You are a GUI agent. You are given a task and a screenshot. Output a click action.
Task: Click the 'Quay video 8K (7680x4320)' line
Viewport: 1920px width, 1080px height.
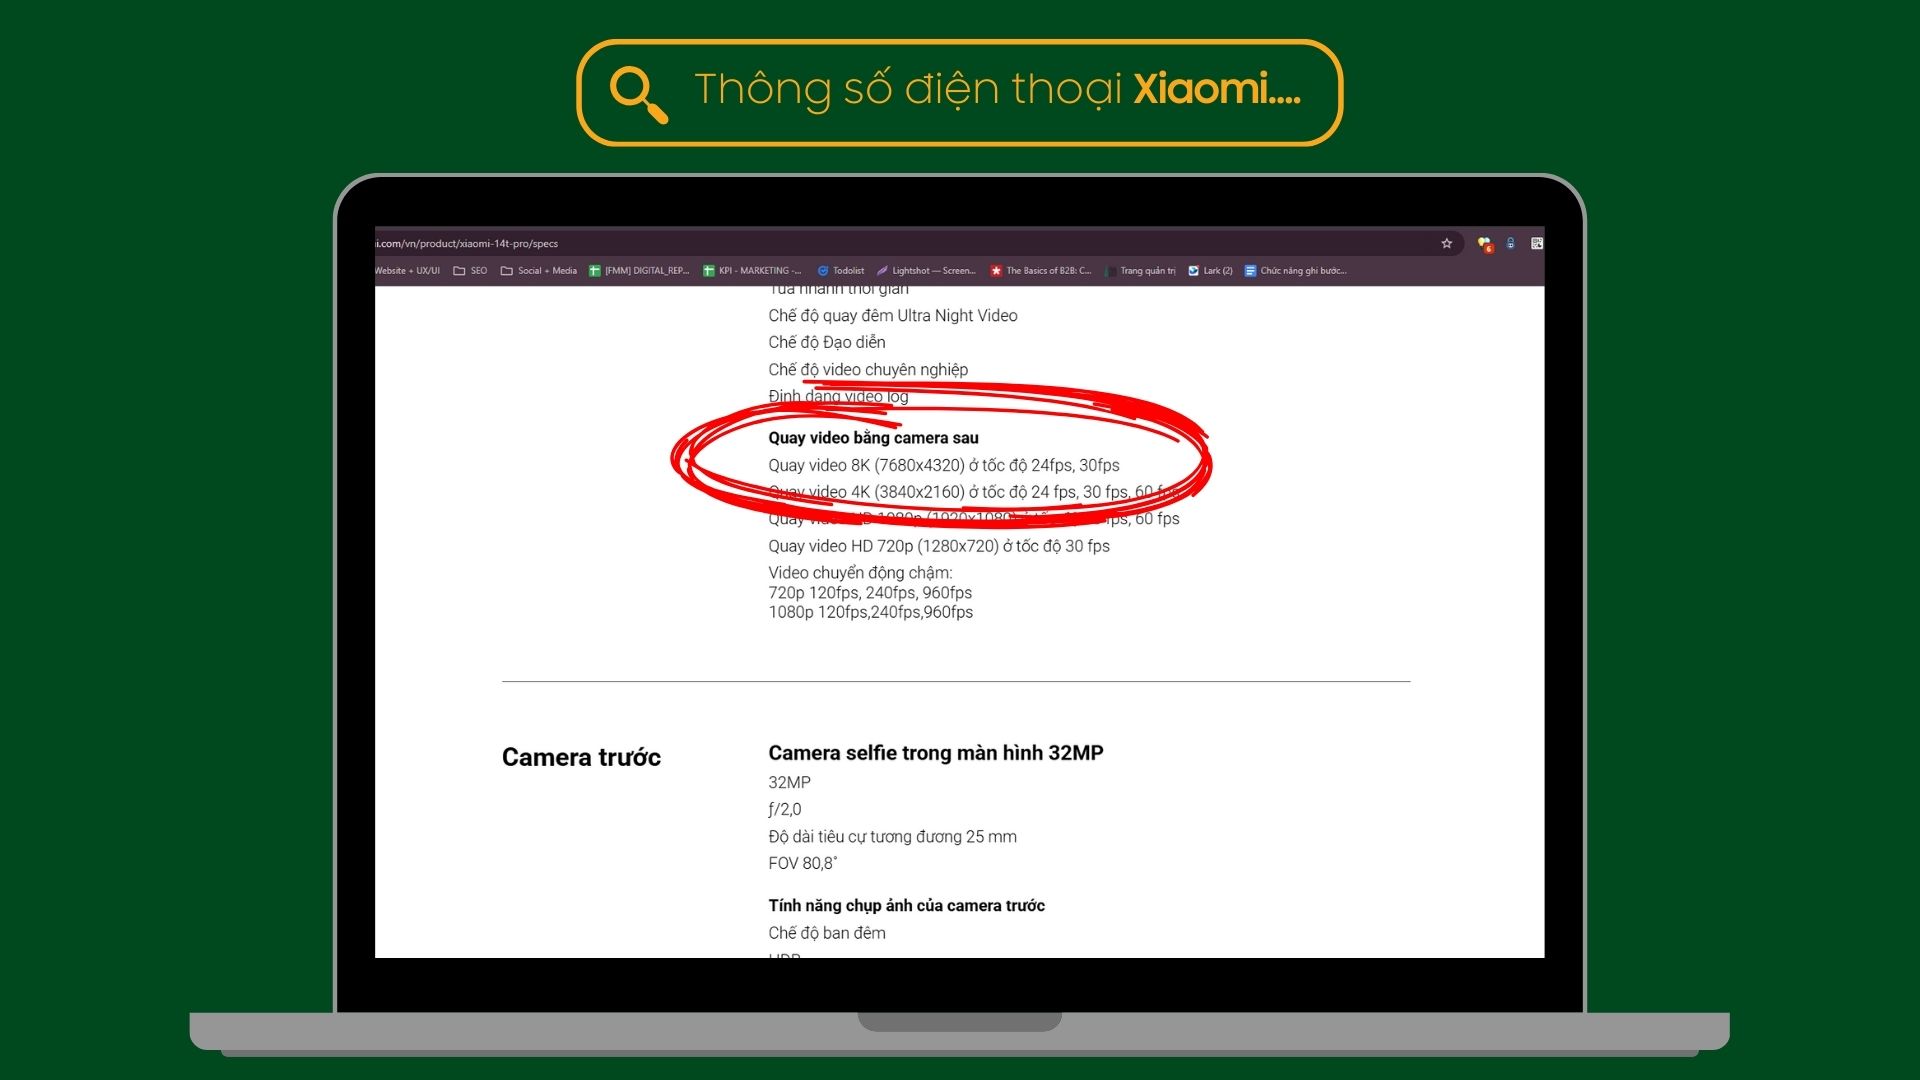tap(944, 465)
